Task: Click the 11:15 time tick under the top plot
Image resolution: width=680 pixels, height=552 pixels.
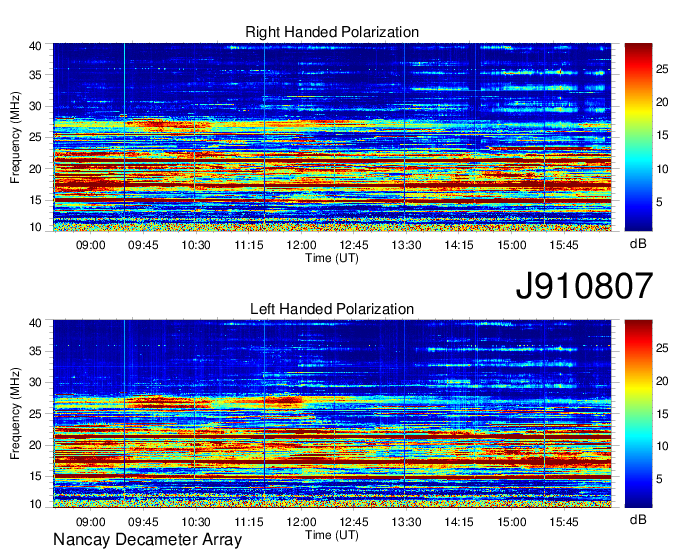Action: pos(248,245)
